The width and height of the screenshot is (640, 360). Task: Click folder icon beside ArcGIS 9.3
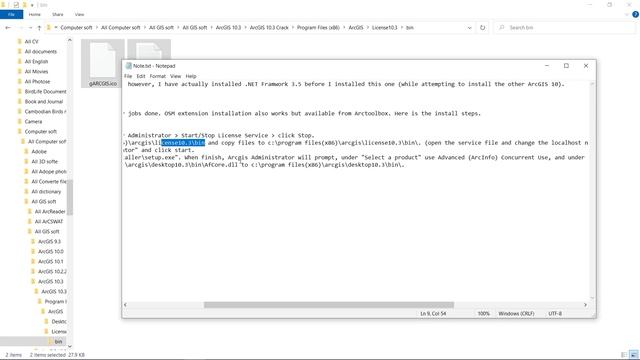pyautogui.click(x=33, y=242)
